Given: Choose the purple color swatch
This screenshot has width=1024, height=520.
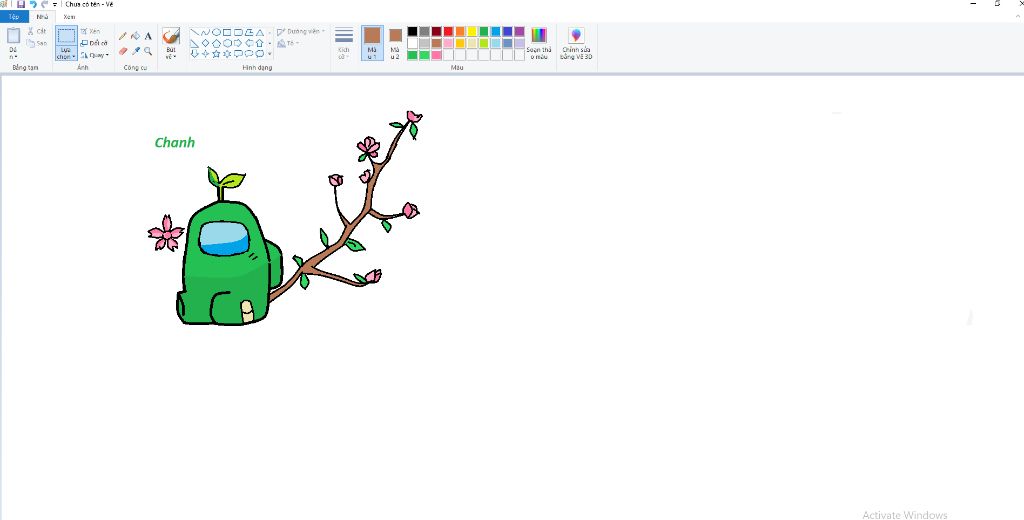Looking at the screenshot, I should pos(519,31).
